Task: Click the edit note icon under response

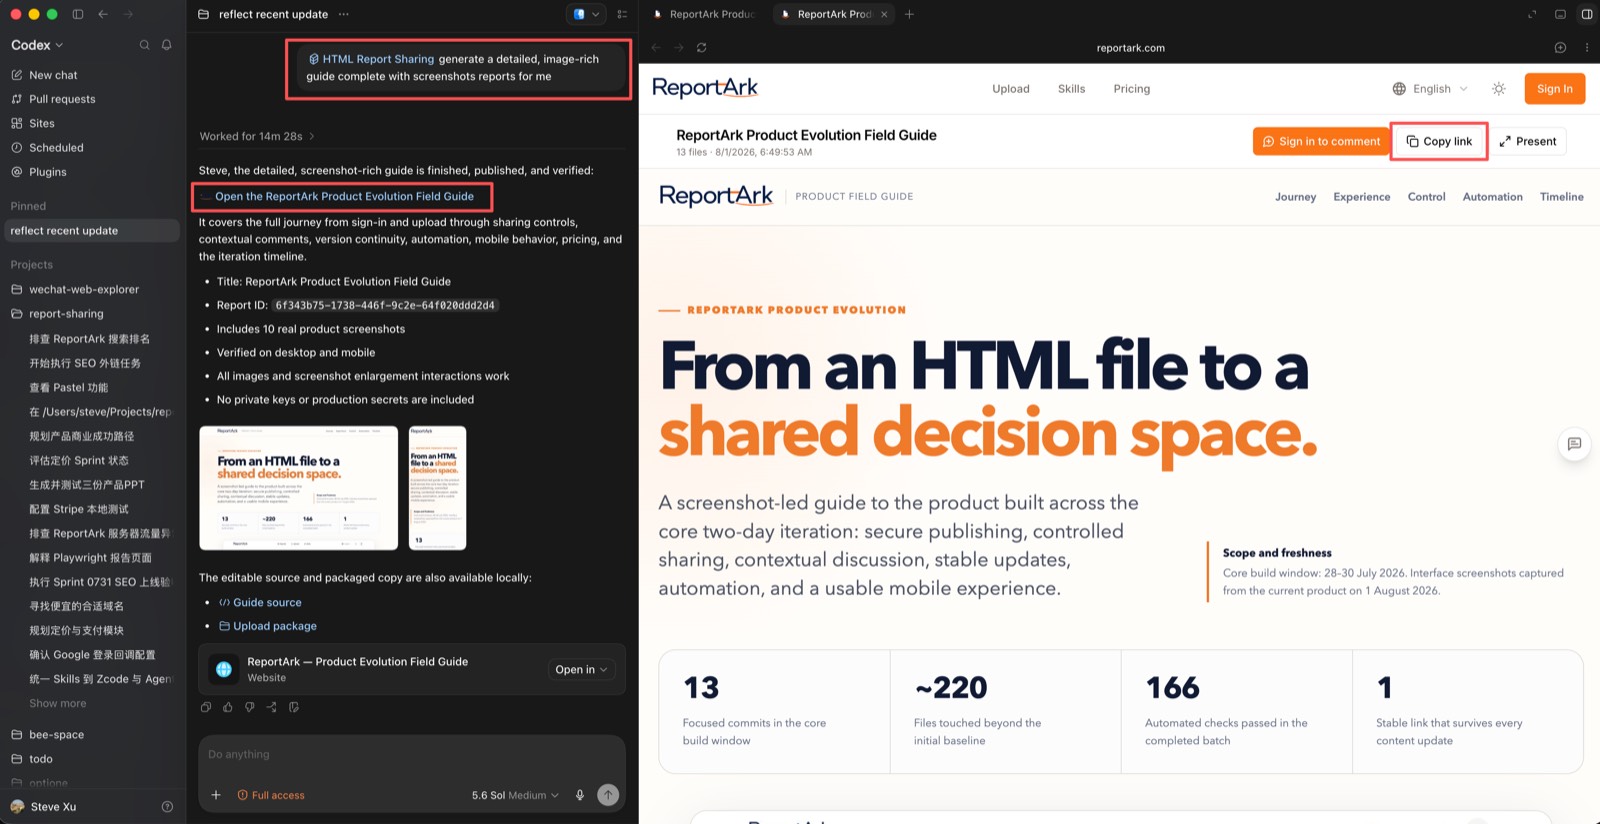Action: tap(294, 707)
